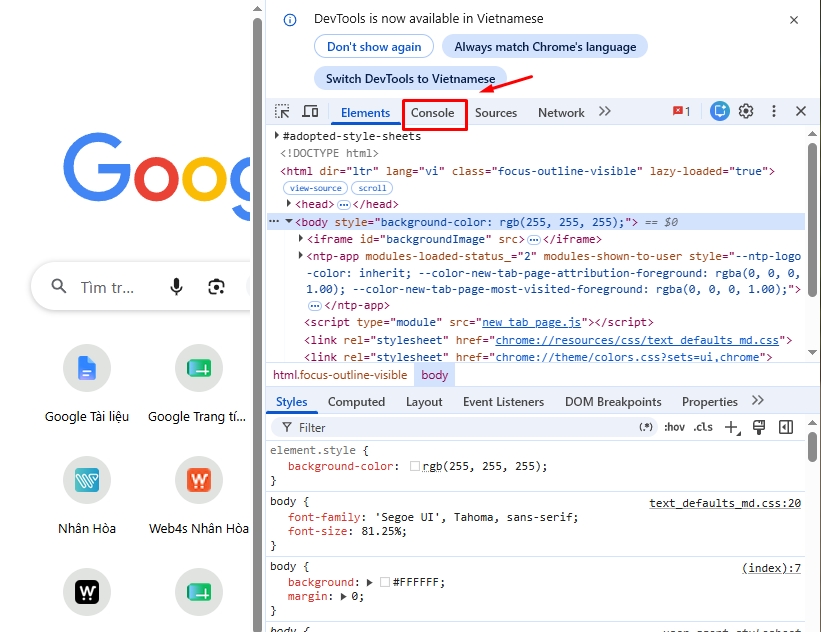This screenshot has height=632, width=821.
Task: Toggle the regex filter button
Action: [646, 427]
